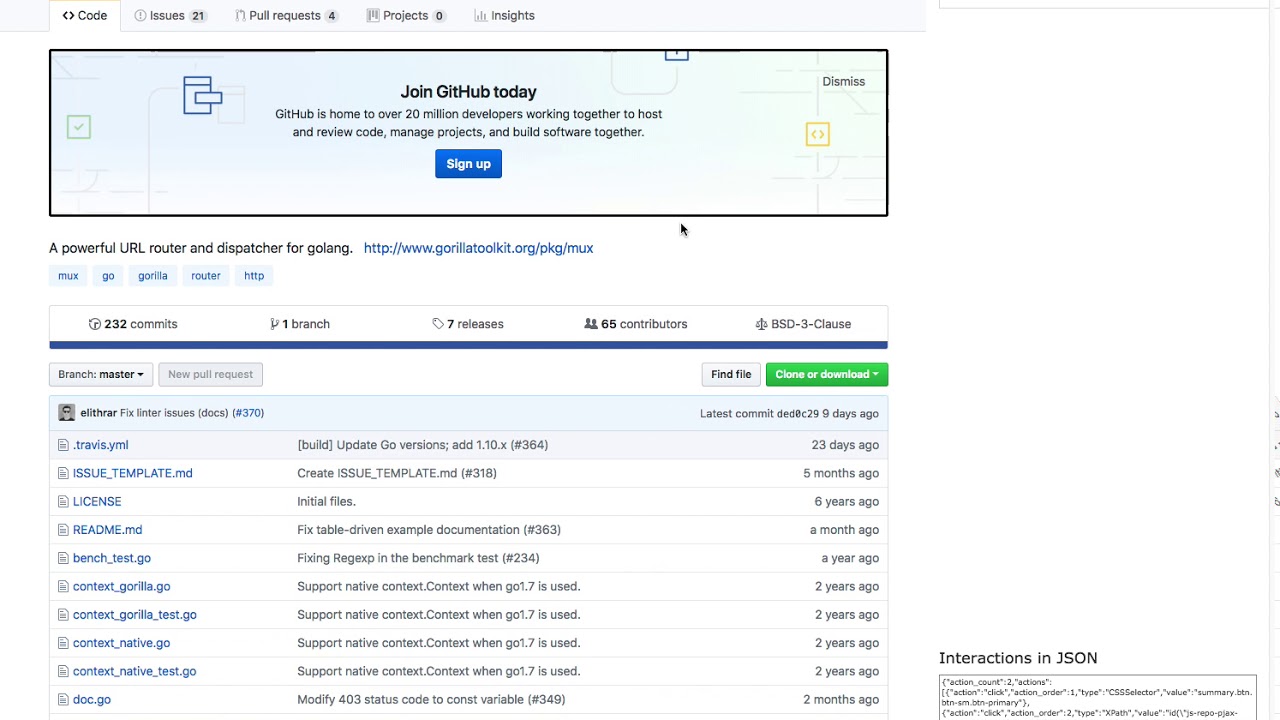Select the go topic tag
Screen dimensions: 1280x720
(x=108, y=276)
